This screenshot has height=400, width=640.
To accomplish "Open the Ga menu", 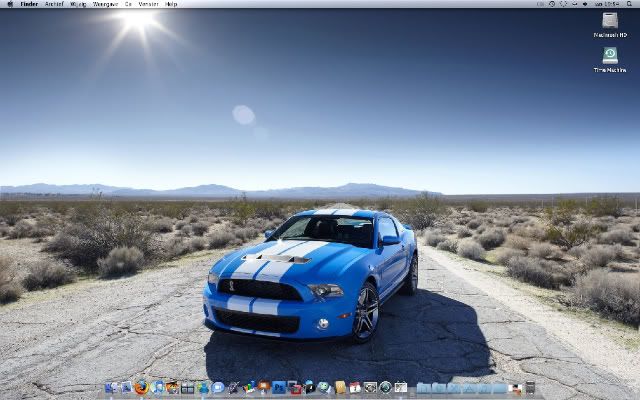I will [128, 4].
